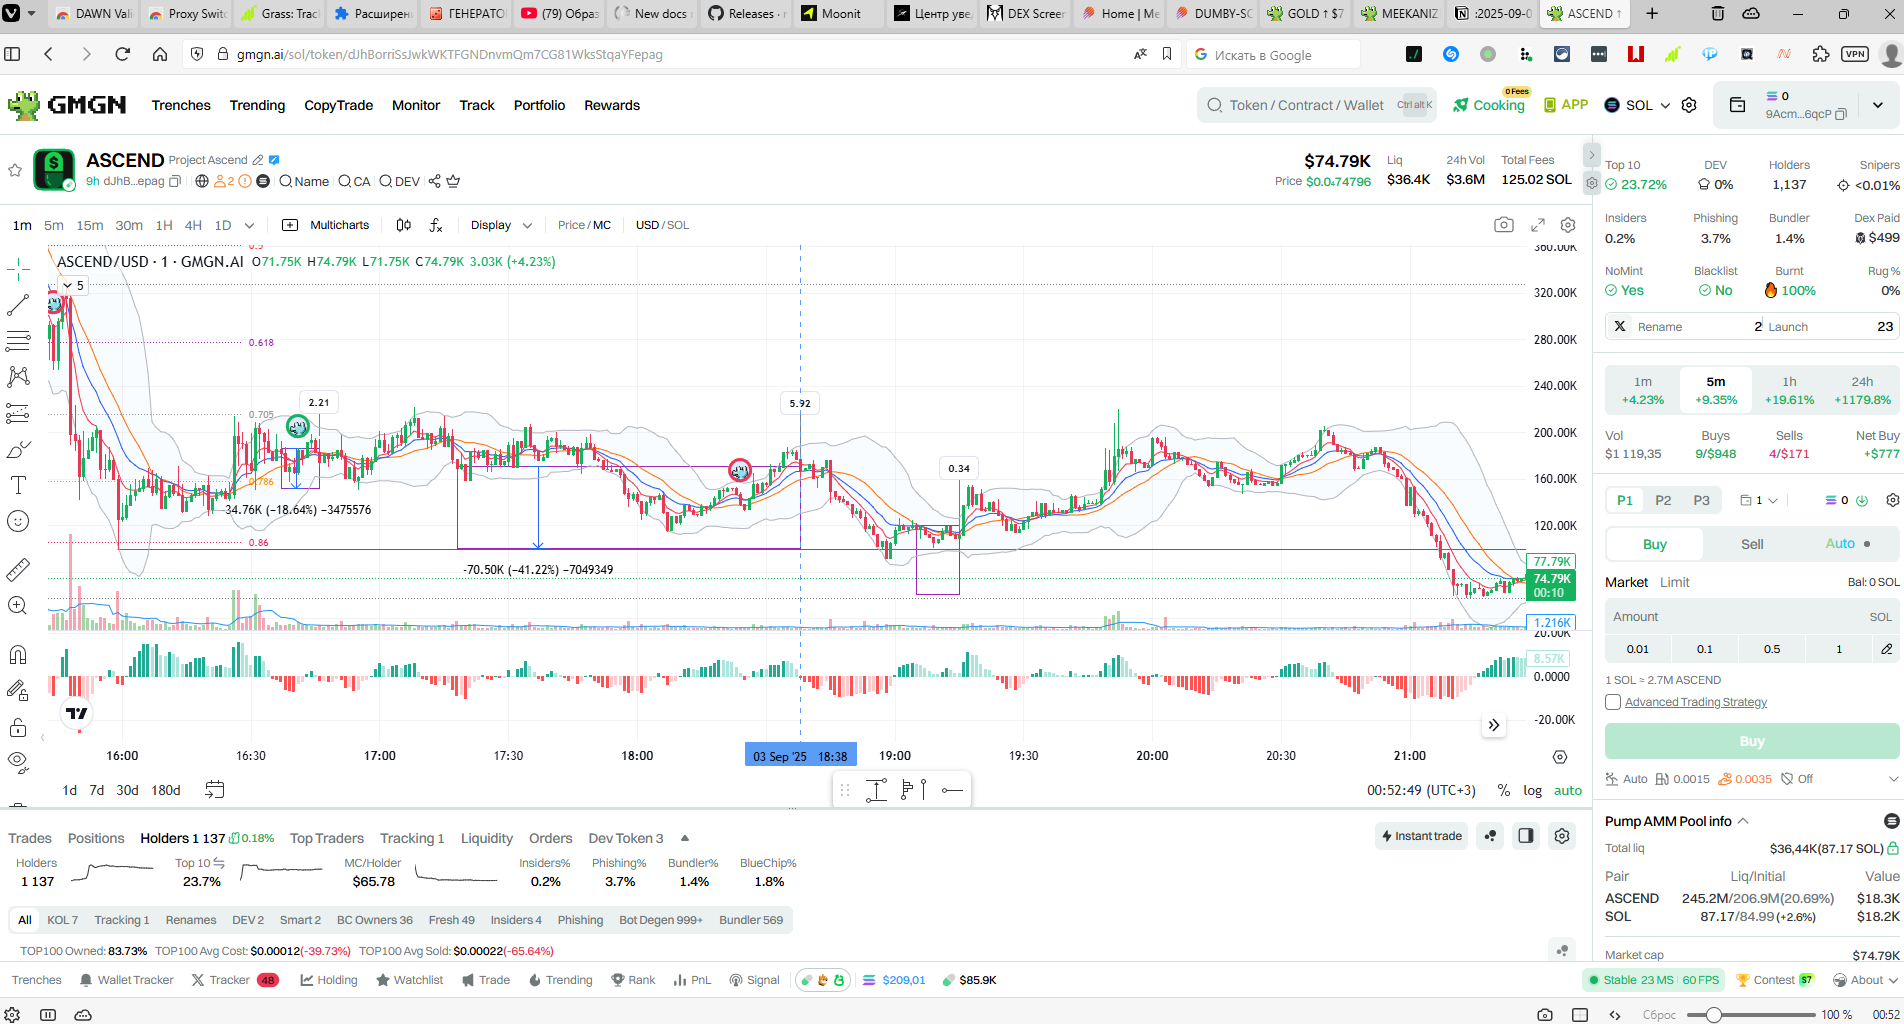Switch chart to 1H timeframe
This screenshot has height=1024, width=1904.
(x=164, y=225)
